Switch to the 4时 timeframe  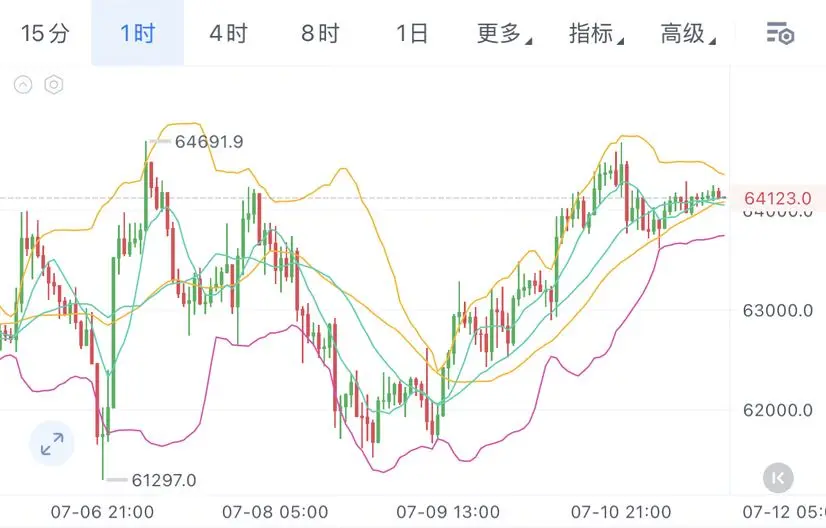point(229,33)
